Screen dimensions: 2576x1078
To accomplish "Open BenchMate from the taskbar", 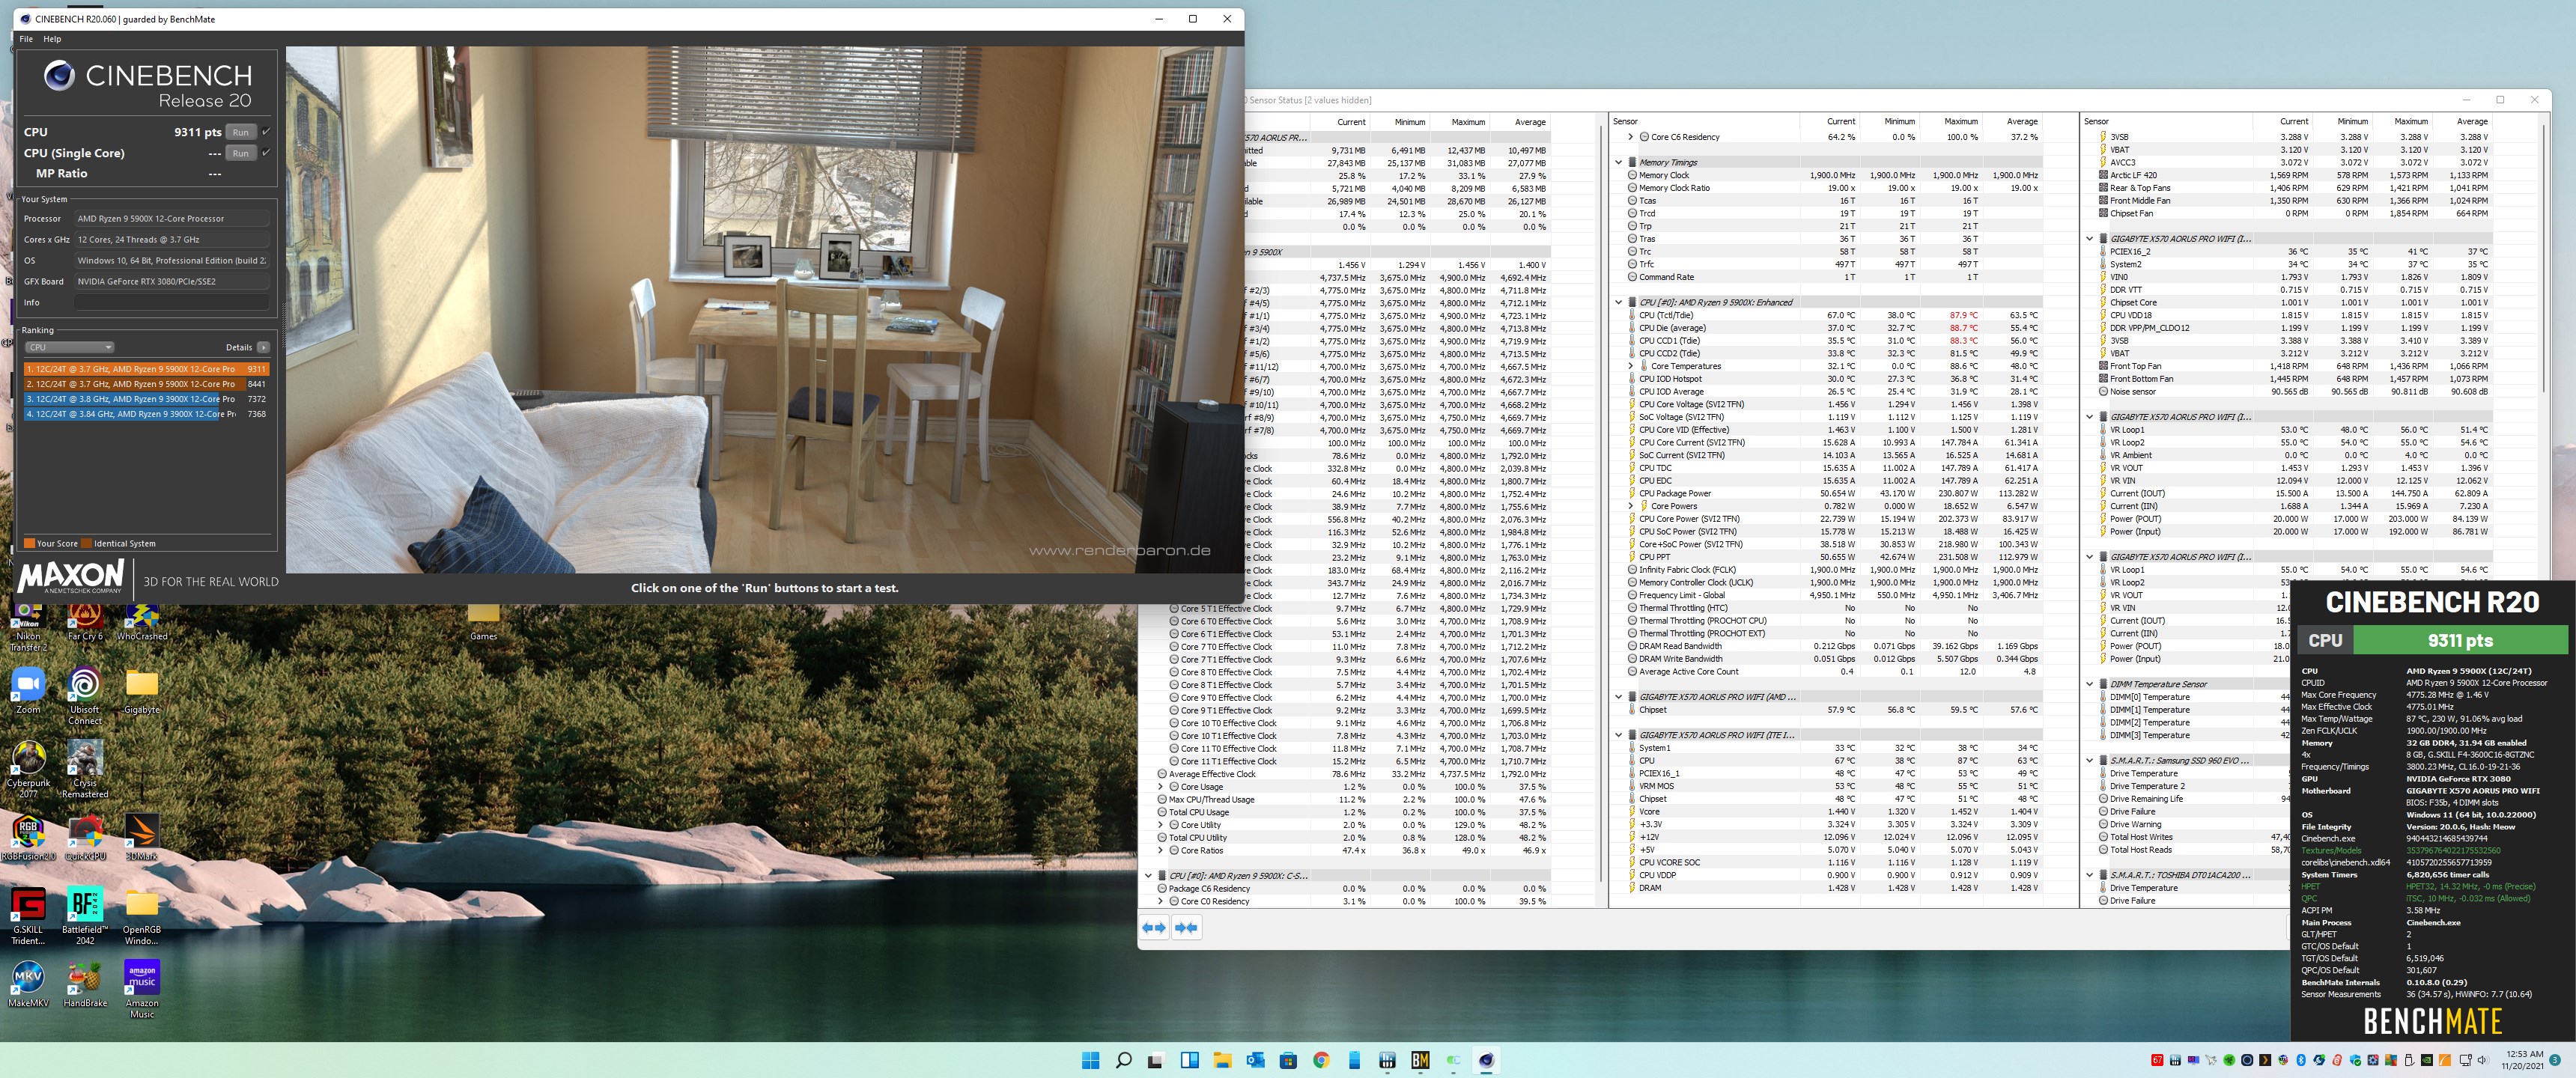I will click(x=1420, y=1060).
